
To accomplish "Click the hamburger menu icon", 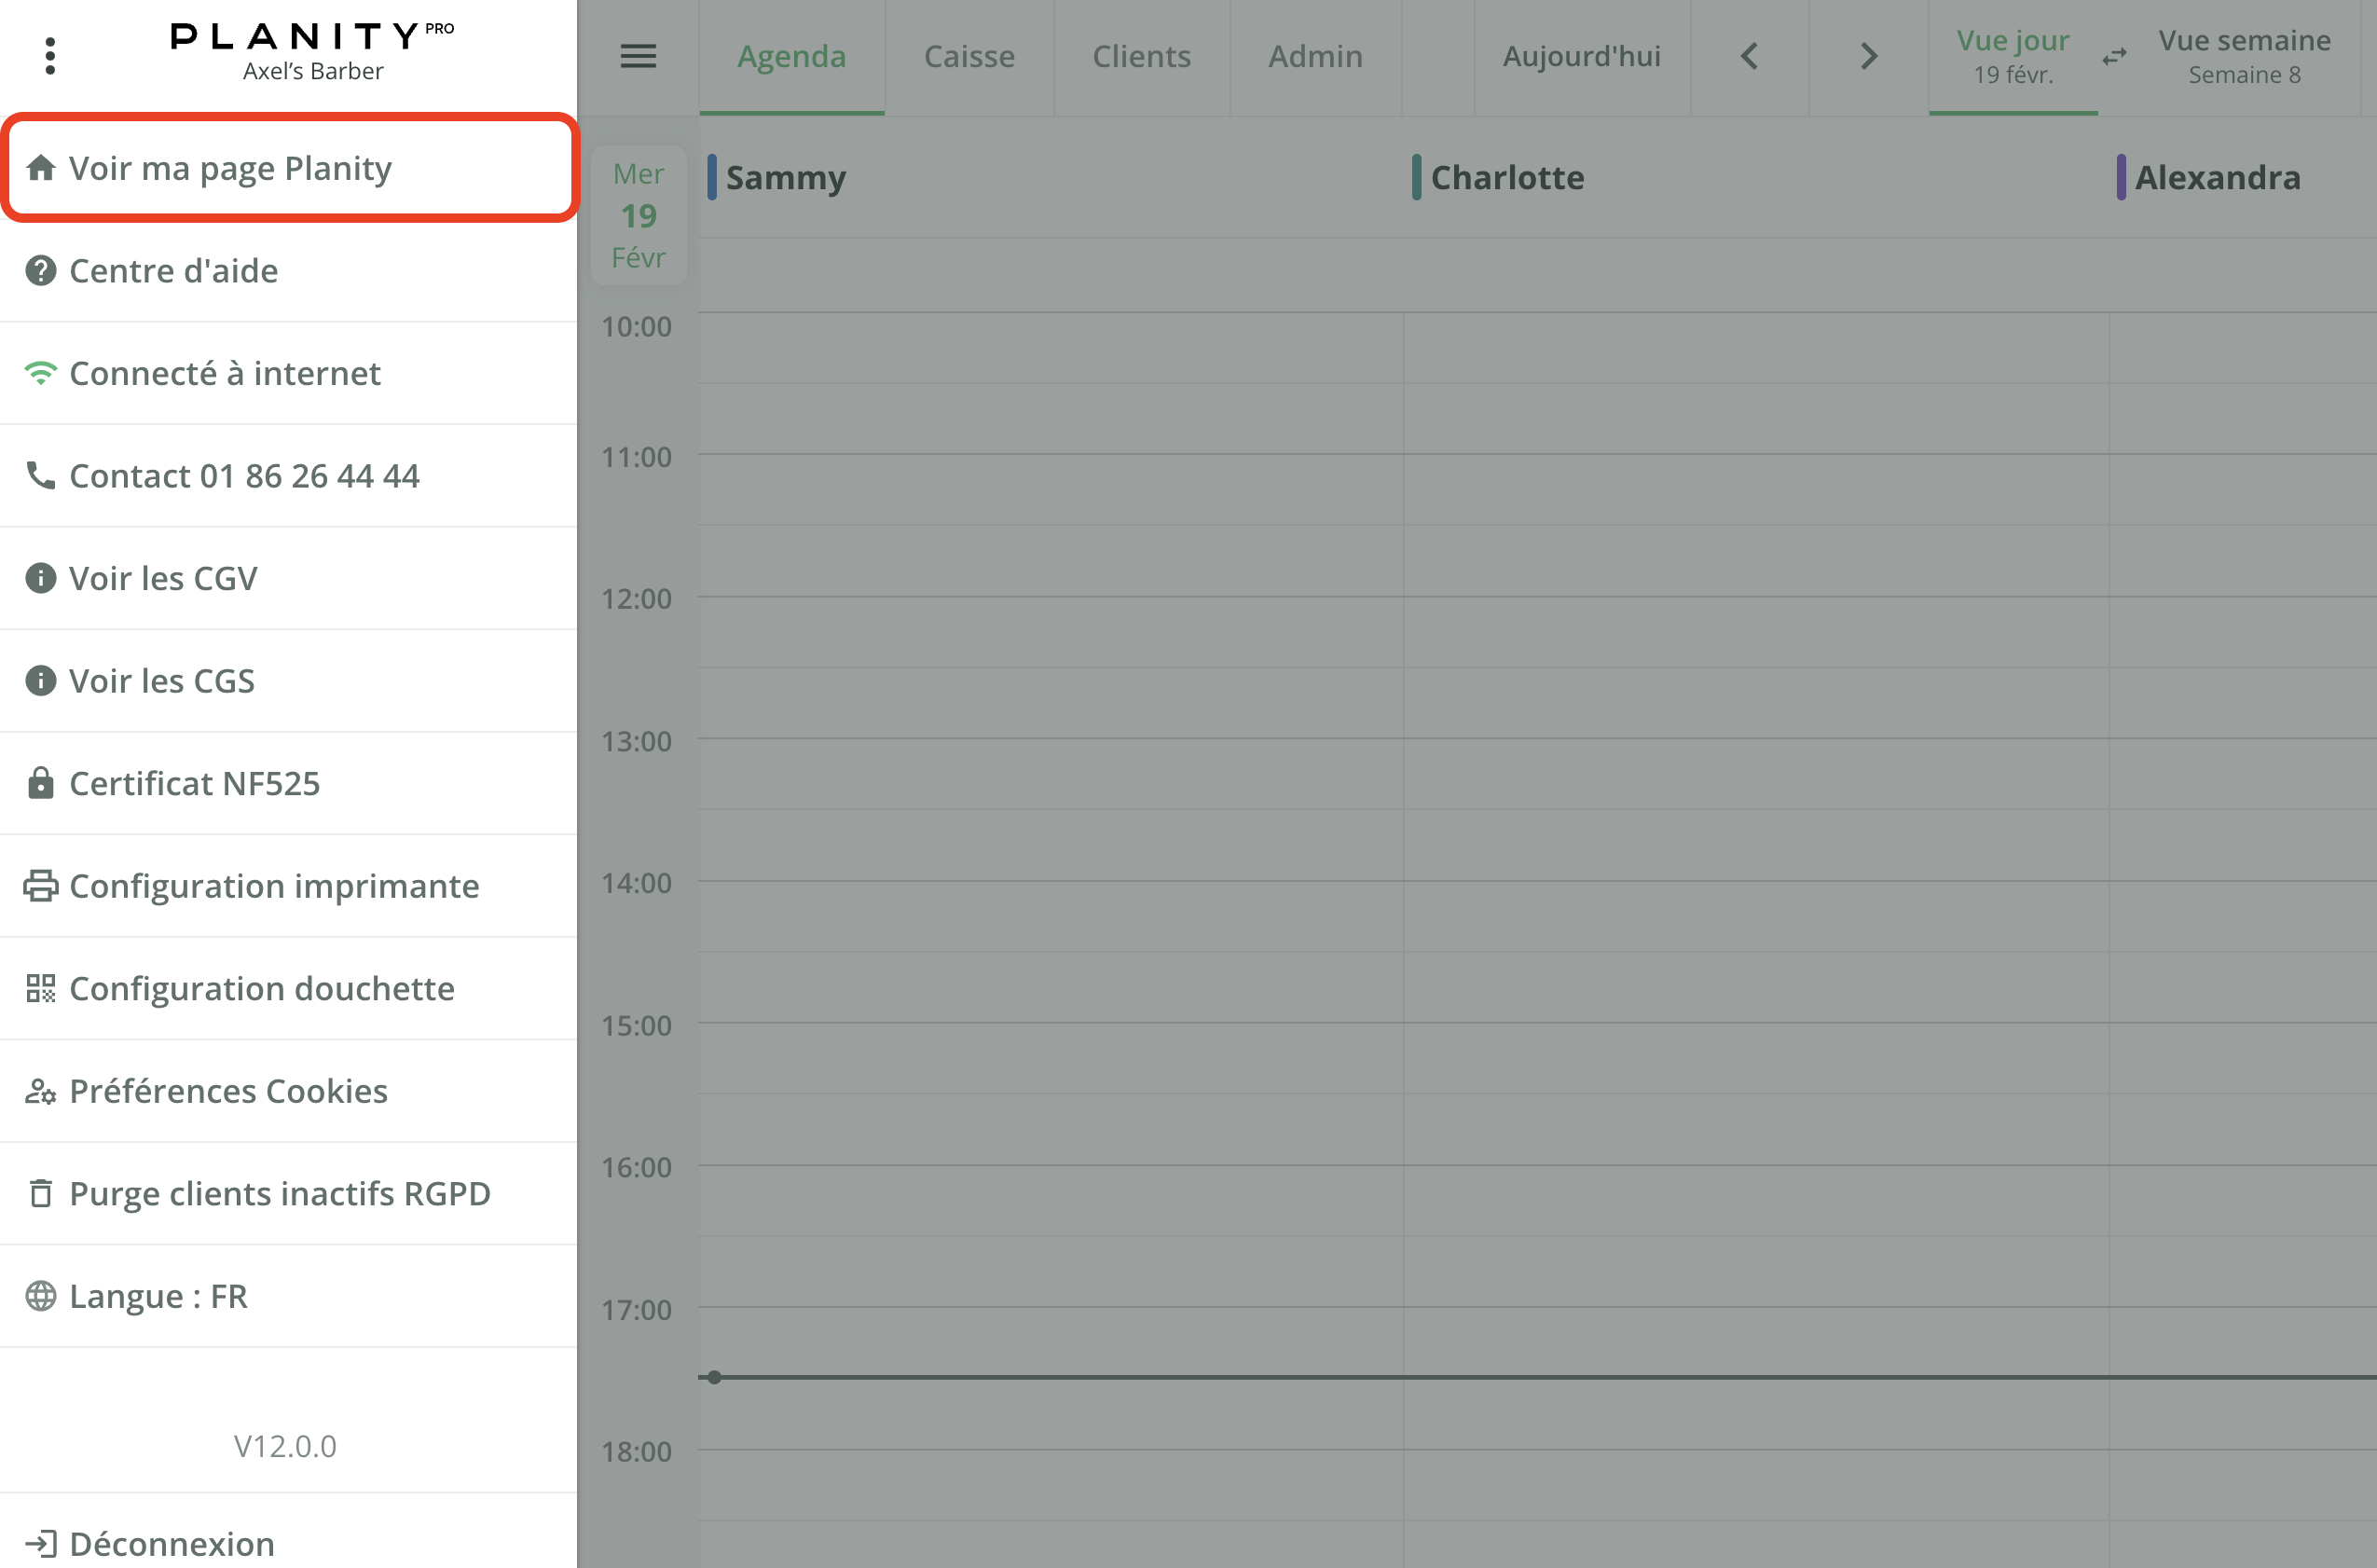I will point(638,56).
